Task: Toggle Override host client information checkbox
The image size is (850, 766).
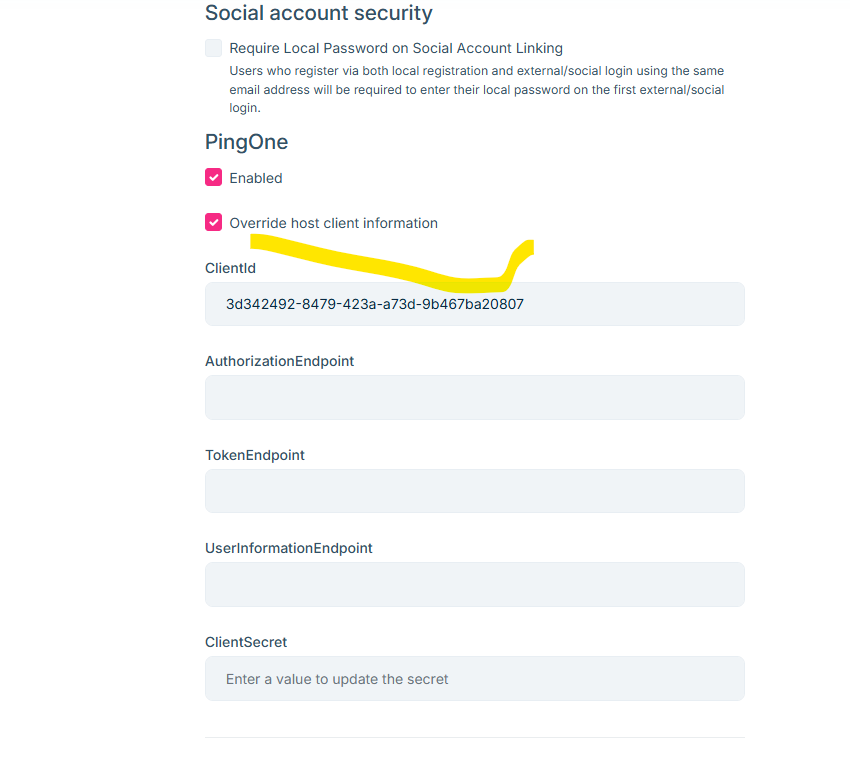Action: tap(214, 222)
